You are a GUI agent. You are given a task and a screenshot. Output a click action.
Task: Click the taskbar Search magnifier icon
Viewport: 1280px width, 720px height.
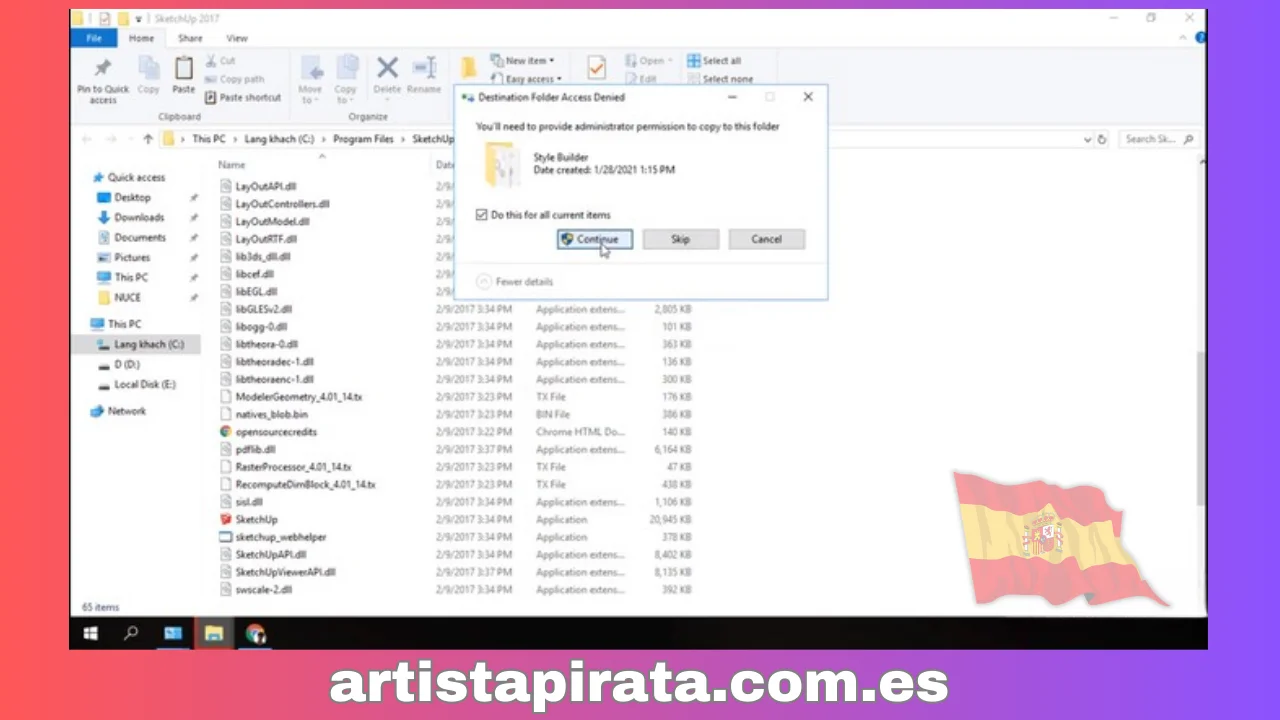[131, 633]
